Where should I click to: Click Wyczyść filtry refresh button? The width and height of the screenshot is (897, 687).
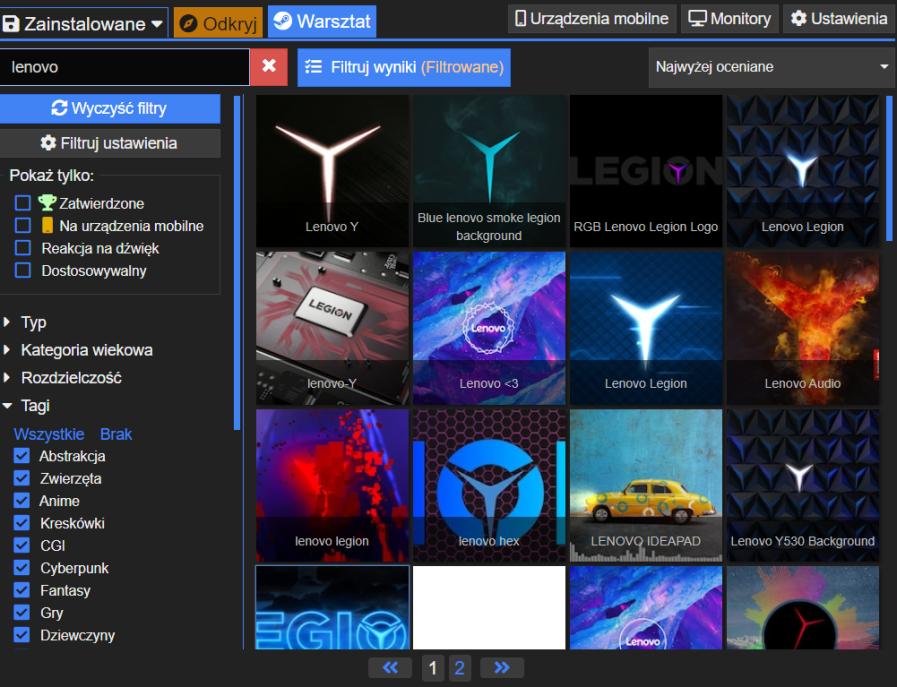(x=109, y=108)
